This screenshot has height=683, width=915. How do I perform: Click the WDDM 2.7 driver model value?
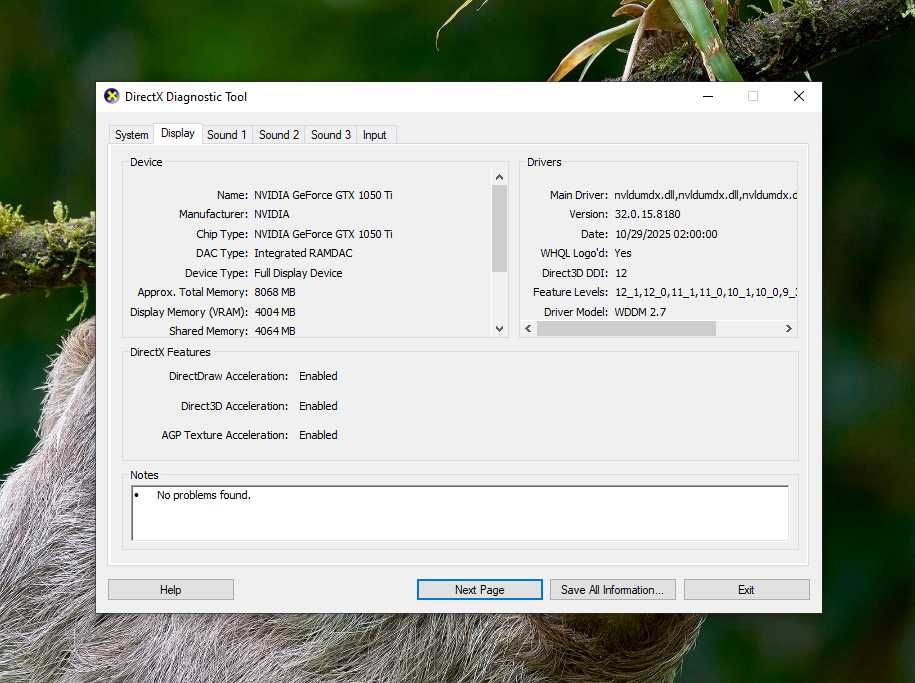click(640, 312)
